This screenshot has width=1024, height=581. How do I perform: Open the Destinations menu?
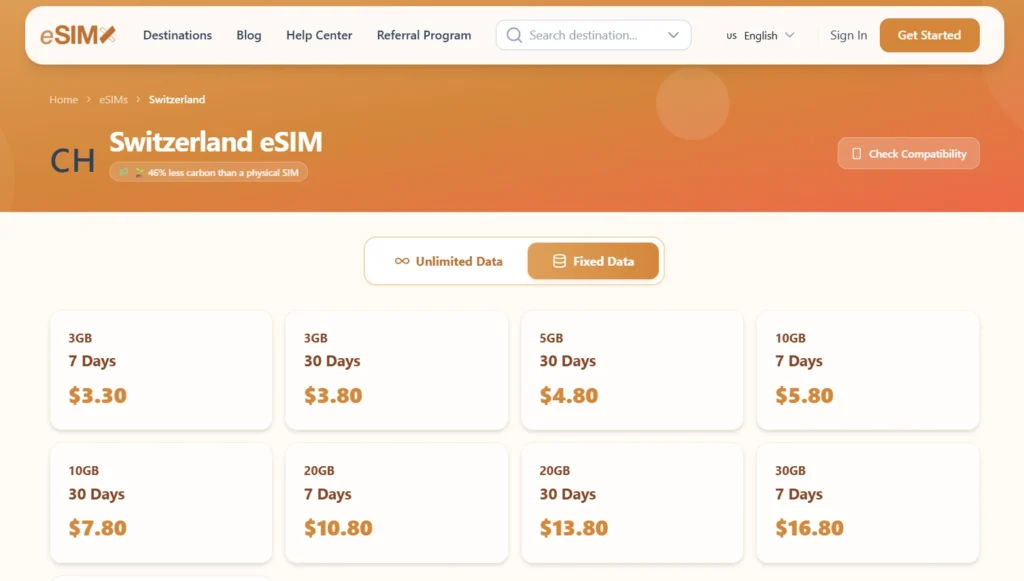[178, 35]
